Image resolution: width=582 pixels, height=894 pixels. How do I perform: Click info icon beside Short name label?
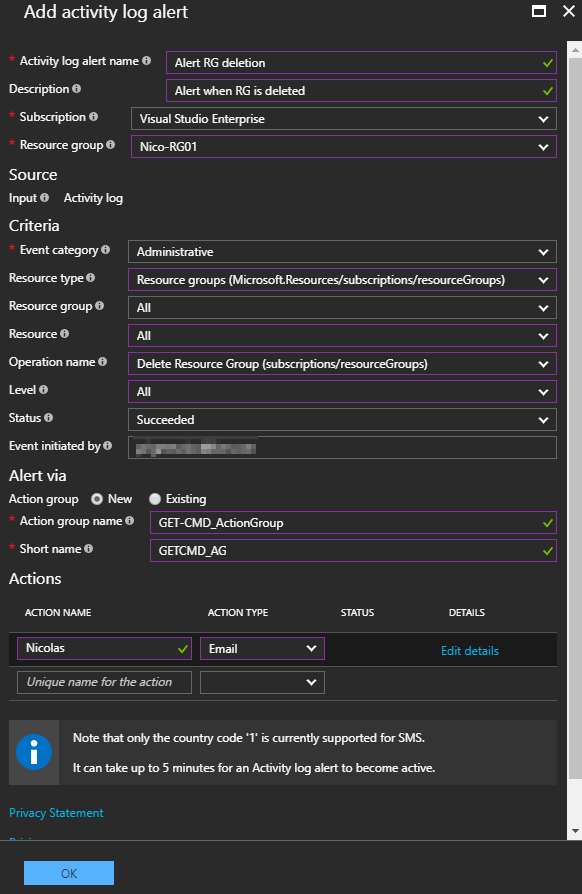point(88,548)
